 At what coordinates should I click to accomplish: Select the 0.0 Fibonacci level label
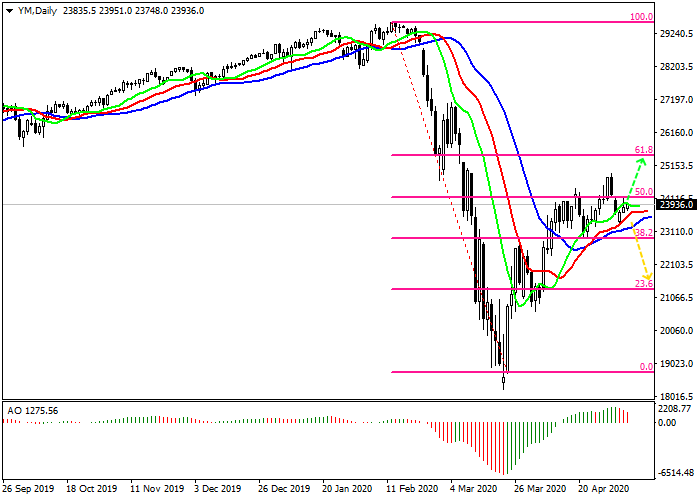[x=645, y=367]
